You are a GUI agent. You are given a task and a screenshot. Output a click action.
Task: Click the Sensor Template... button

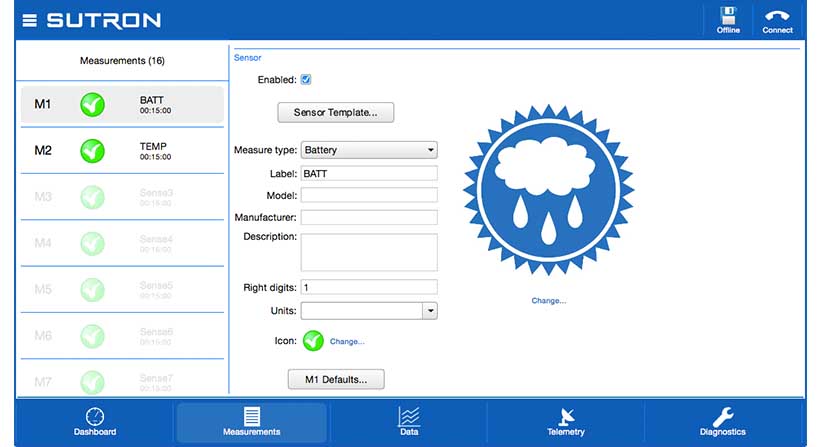tap(336, 112)
